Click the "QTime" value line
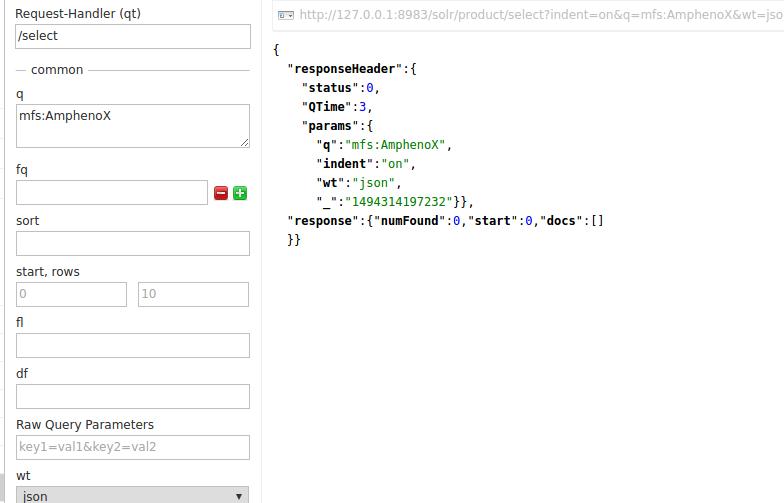The image size is (784, 503). click(338, 106)
